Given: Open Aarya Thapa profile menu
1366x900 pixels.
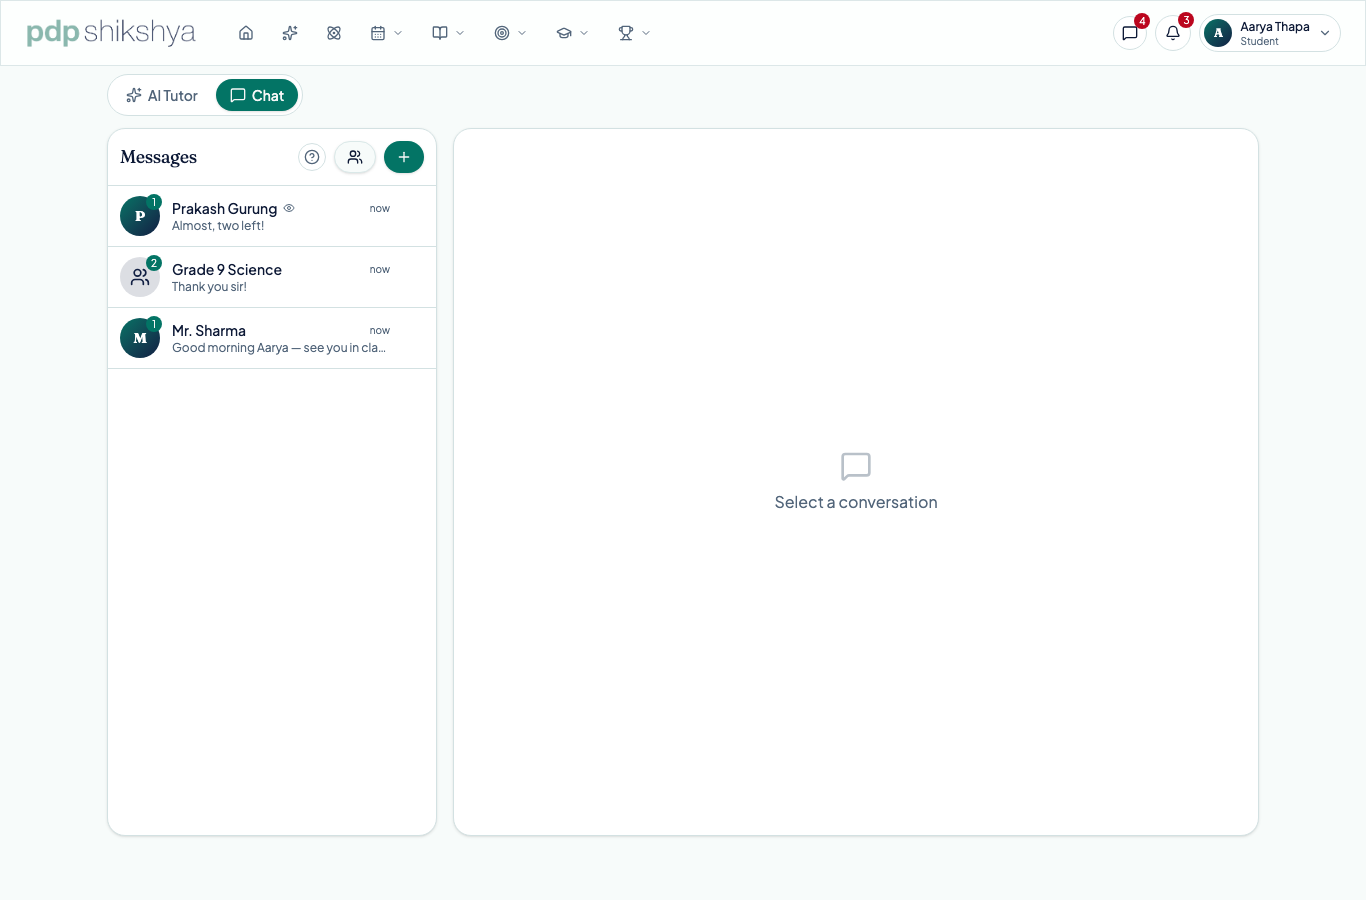Looking at the screenshot, I should 1270,33.
